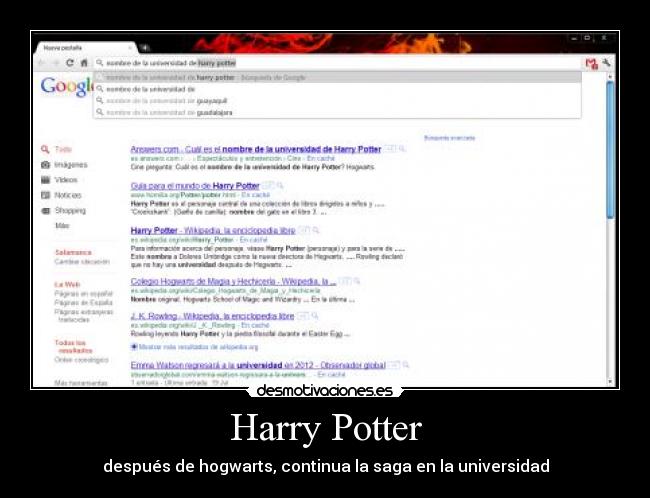Click the camera icon beside Imágenes
The width and height of the screenshot is (650, 498).
tap(45, 165)
